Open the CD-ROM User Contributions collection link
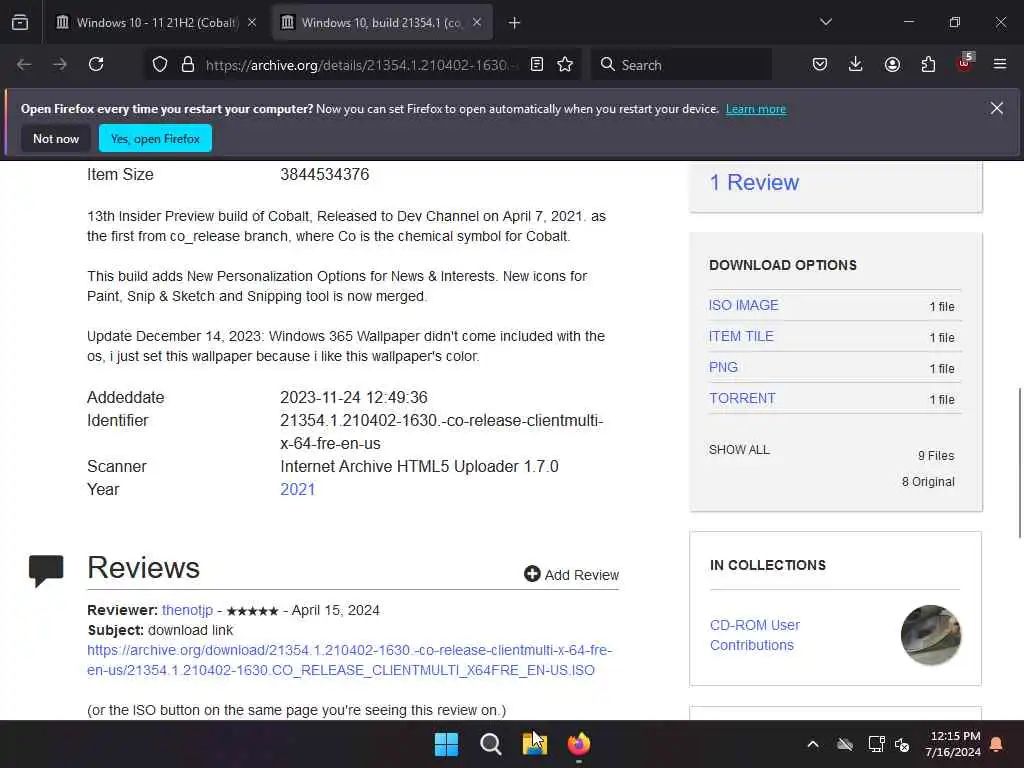The image size is (1024, 768). 755,635
